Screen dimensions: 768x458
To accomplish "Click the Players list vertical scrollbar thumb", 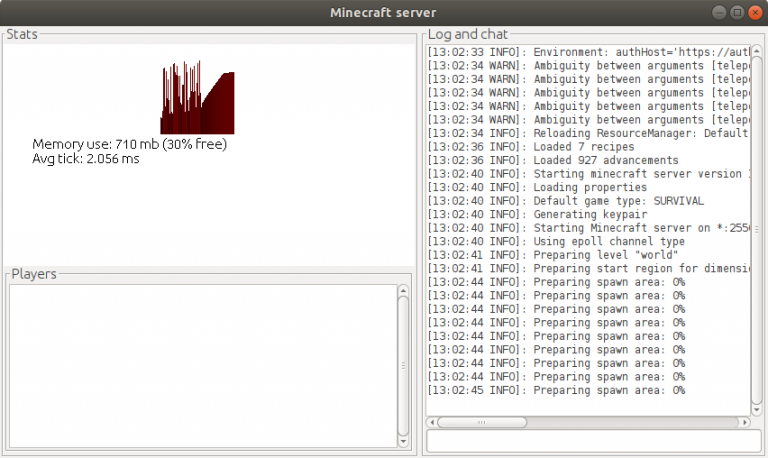I will (x=403, y=365).
